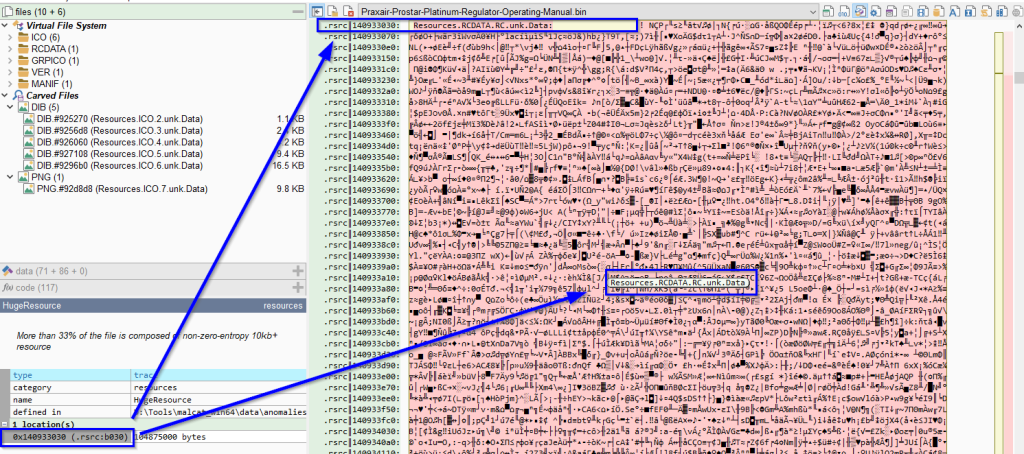Collapse the 1 location(s) row
The image size is (1024, 454).
click(x=5, y=425)
